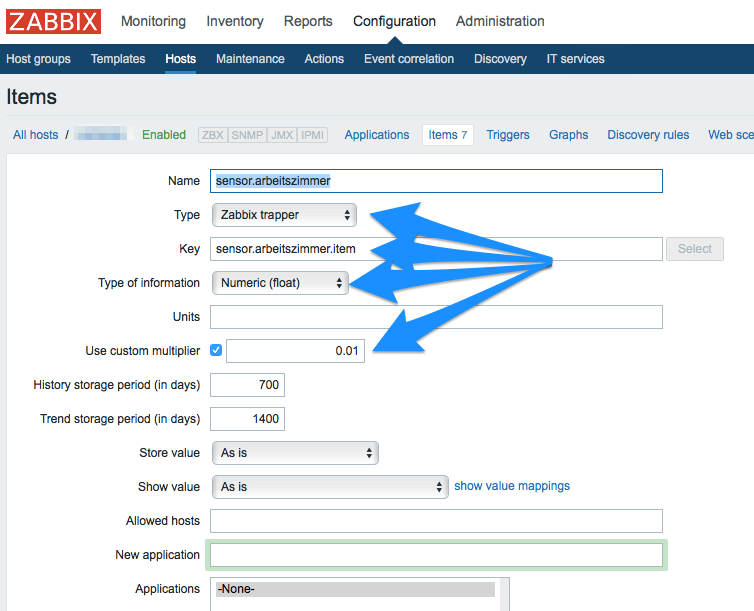
Task: Open the Inventory menu
Action: point(235,21)
